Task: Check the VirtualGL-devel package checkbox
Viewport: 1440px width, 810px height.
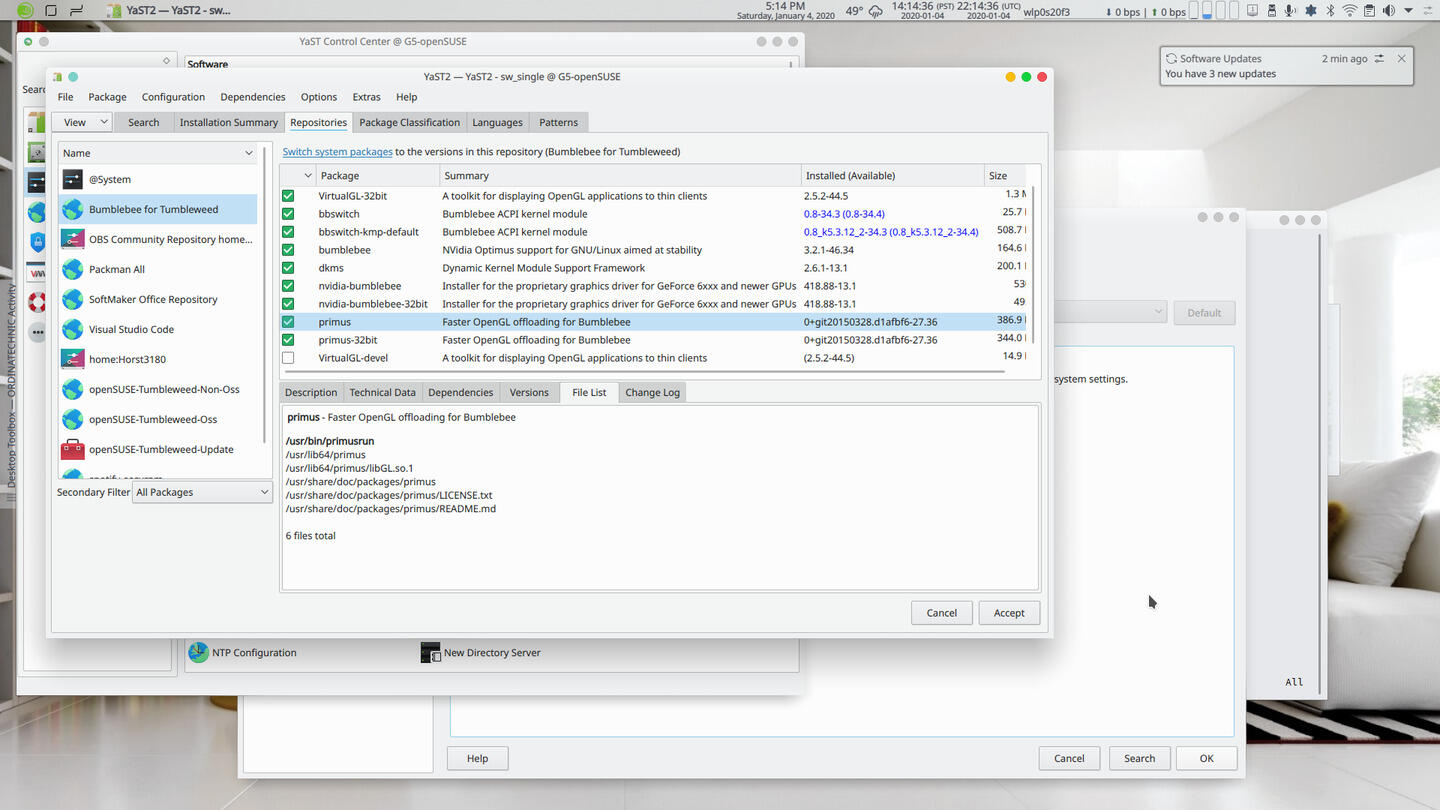Action: (x=288, y=358)
